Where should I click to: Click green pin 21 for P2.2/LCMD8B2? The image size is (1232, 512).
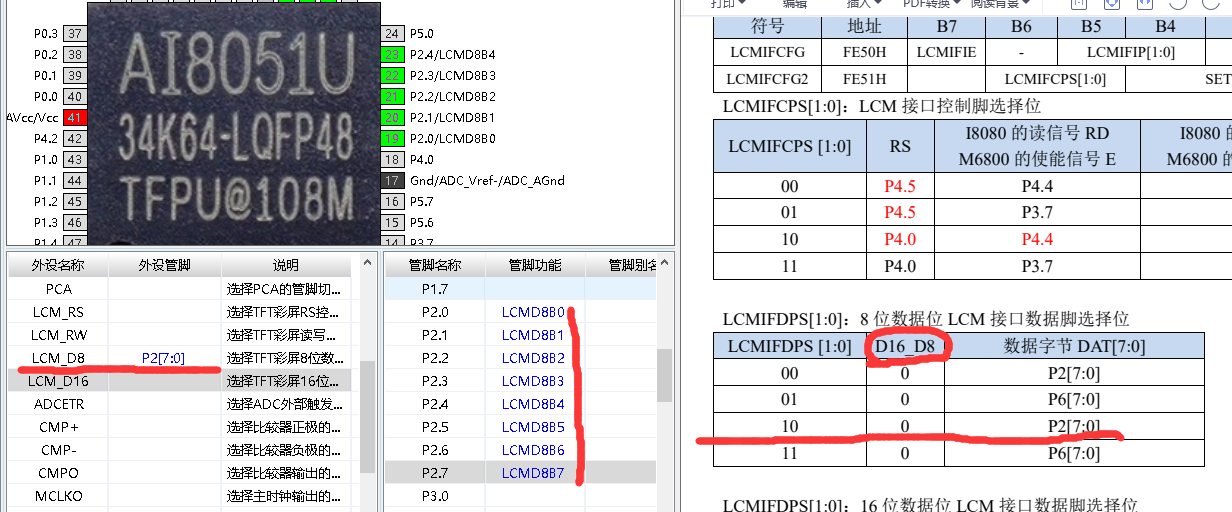click(392, 96)
